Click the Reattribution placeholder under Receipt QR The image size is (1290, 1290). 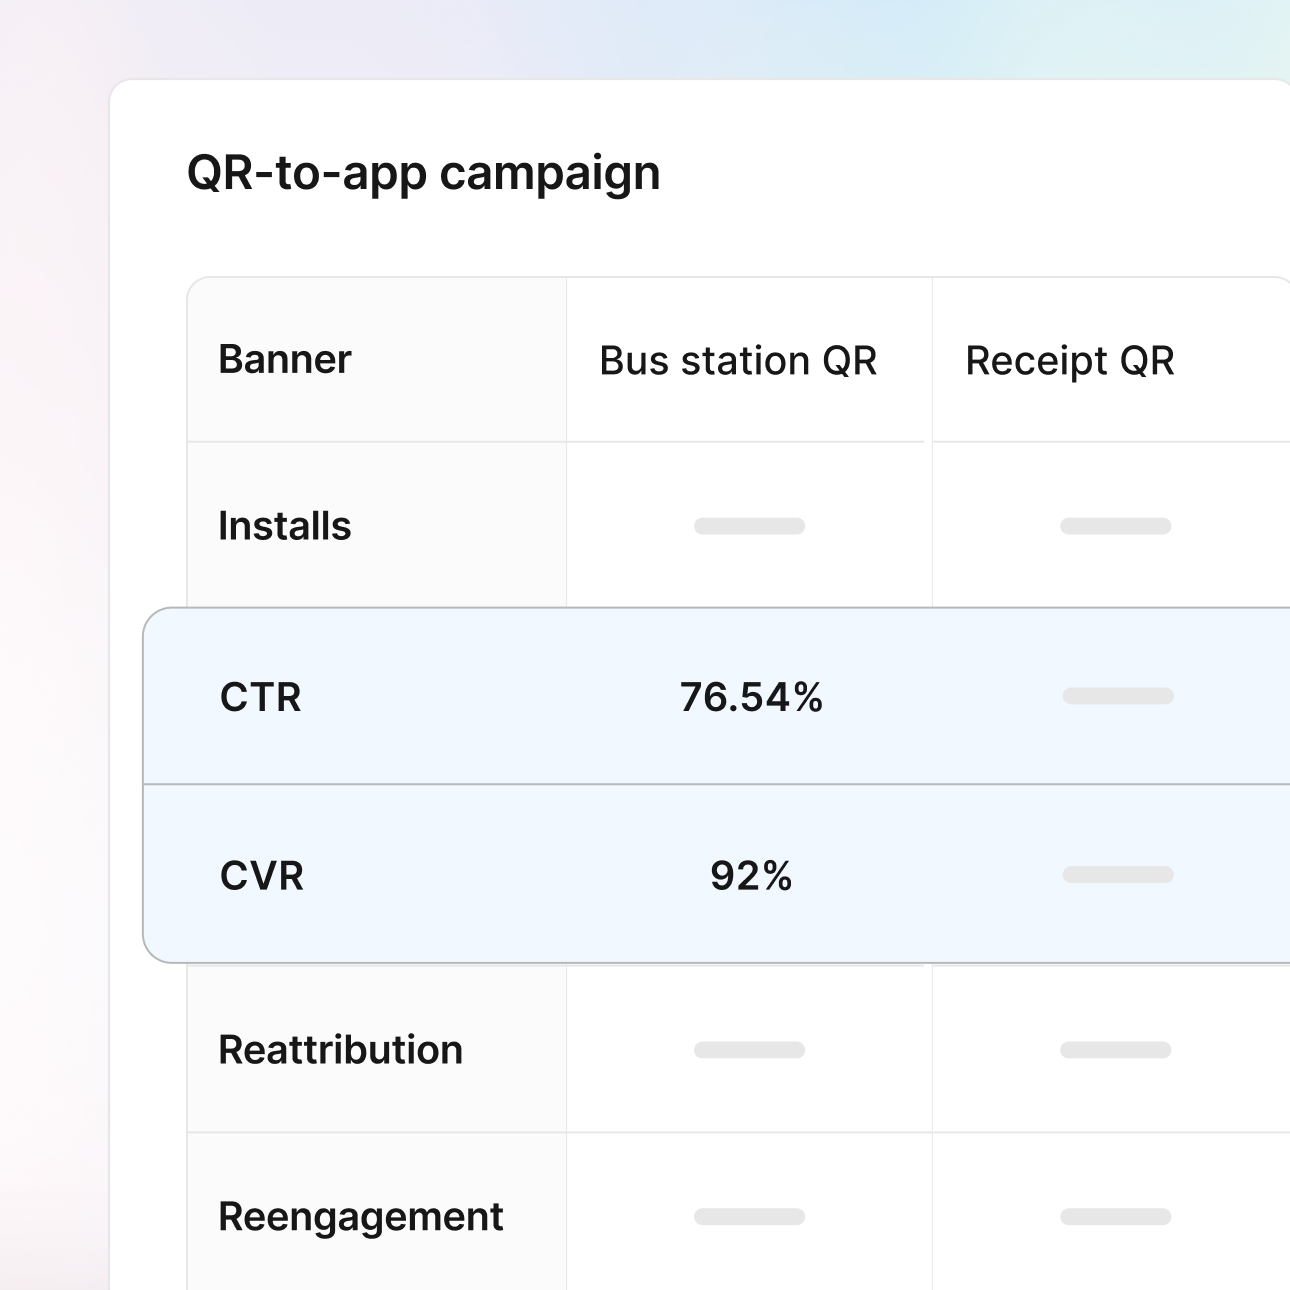click(1117, 1049)
